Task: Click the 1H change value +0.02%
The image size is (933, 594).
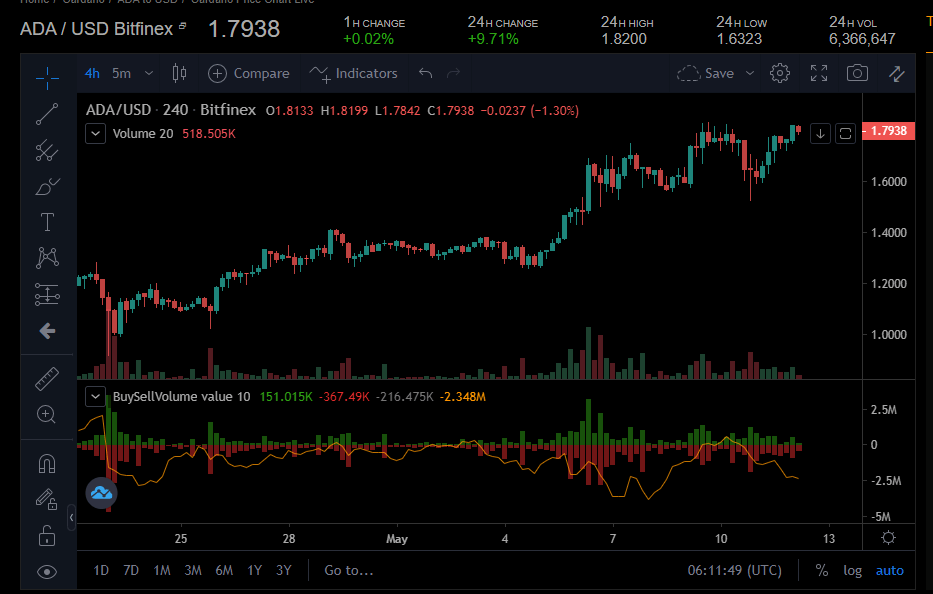Action: pos(368,39)
